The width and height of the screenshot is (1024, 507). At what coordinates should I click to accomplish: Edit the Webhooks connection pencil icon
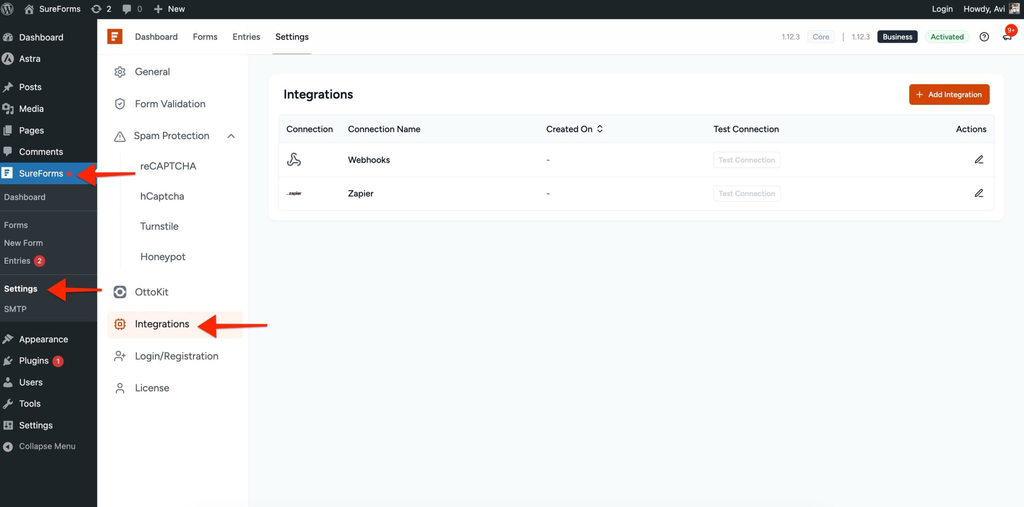(978, 159)
